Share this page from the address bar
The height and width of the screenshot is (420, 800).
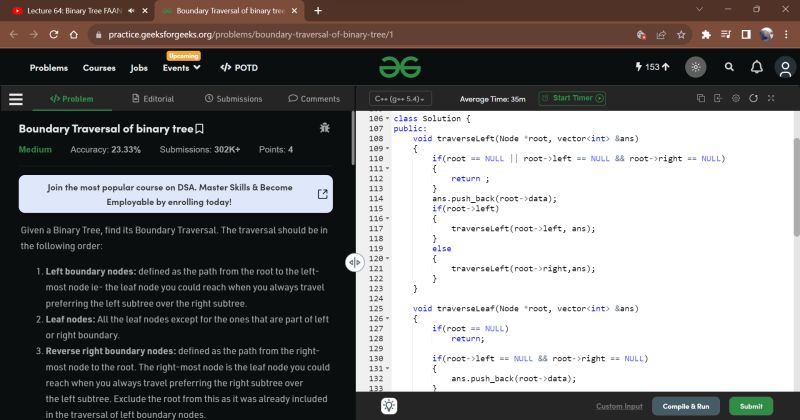pyautogui.click(x=661, y=35)
